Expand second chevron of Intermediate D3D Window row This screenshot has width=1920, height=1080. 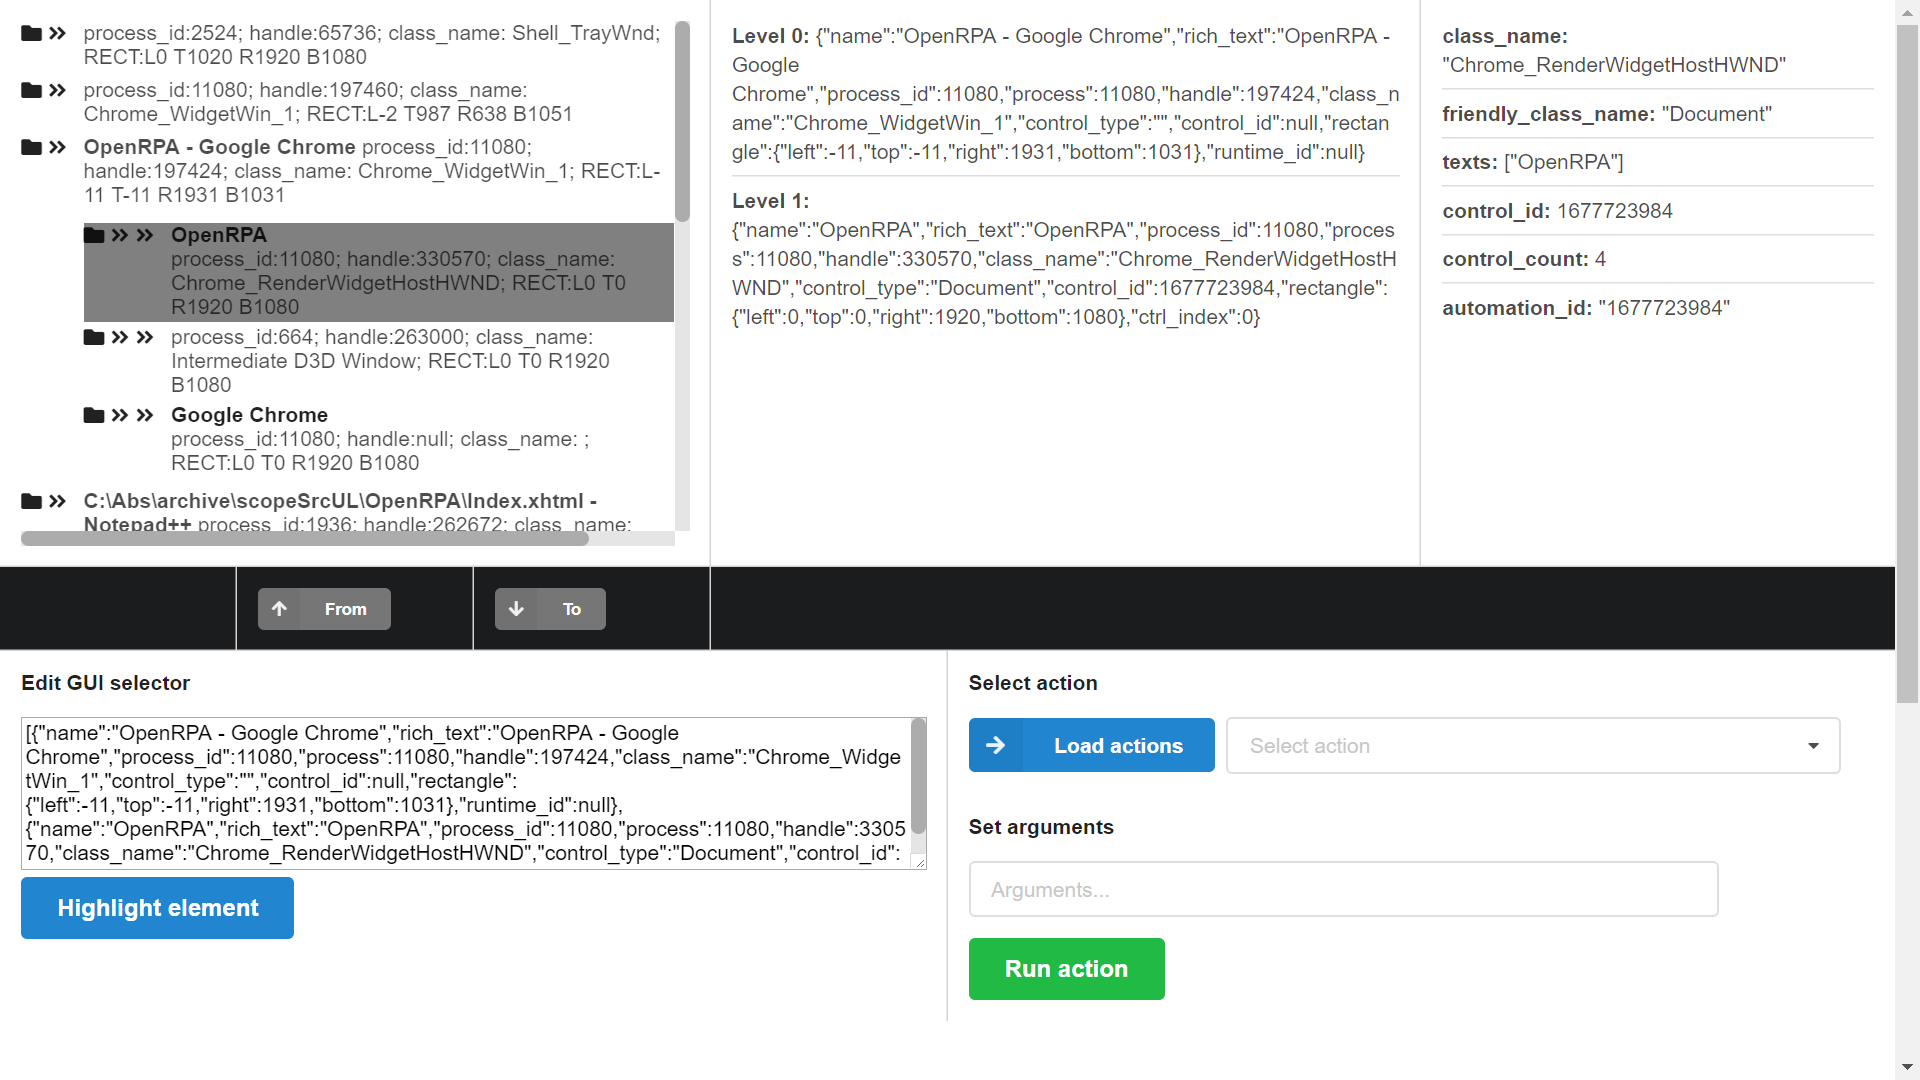(x=145, y=337)
